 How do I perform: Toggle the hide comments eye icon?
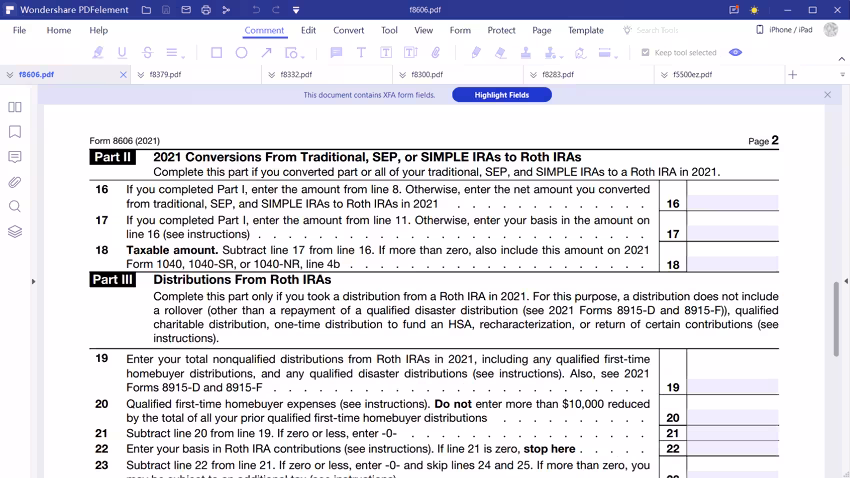point(736,53)
